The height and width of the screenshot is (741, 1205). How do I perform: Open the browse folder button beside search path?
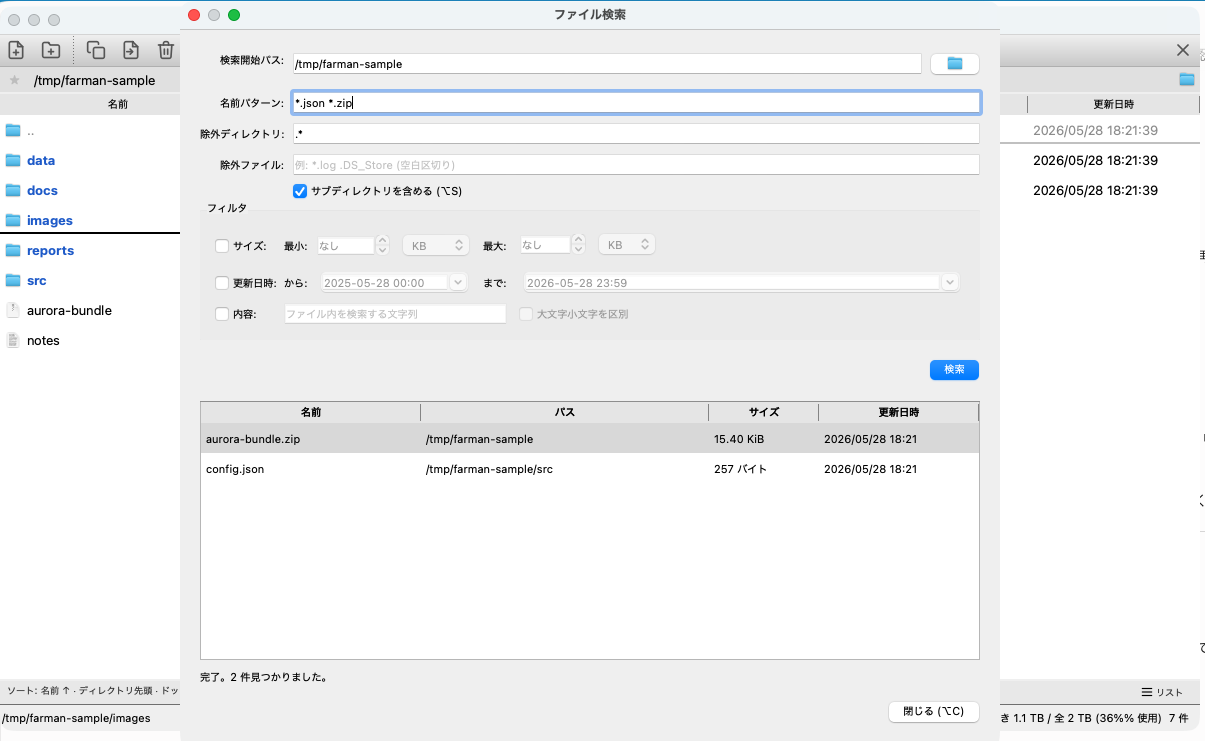coord(955,63)
